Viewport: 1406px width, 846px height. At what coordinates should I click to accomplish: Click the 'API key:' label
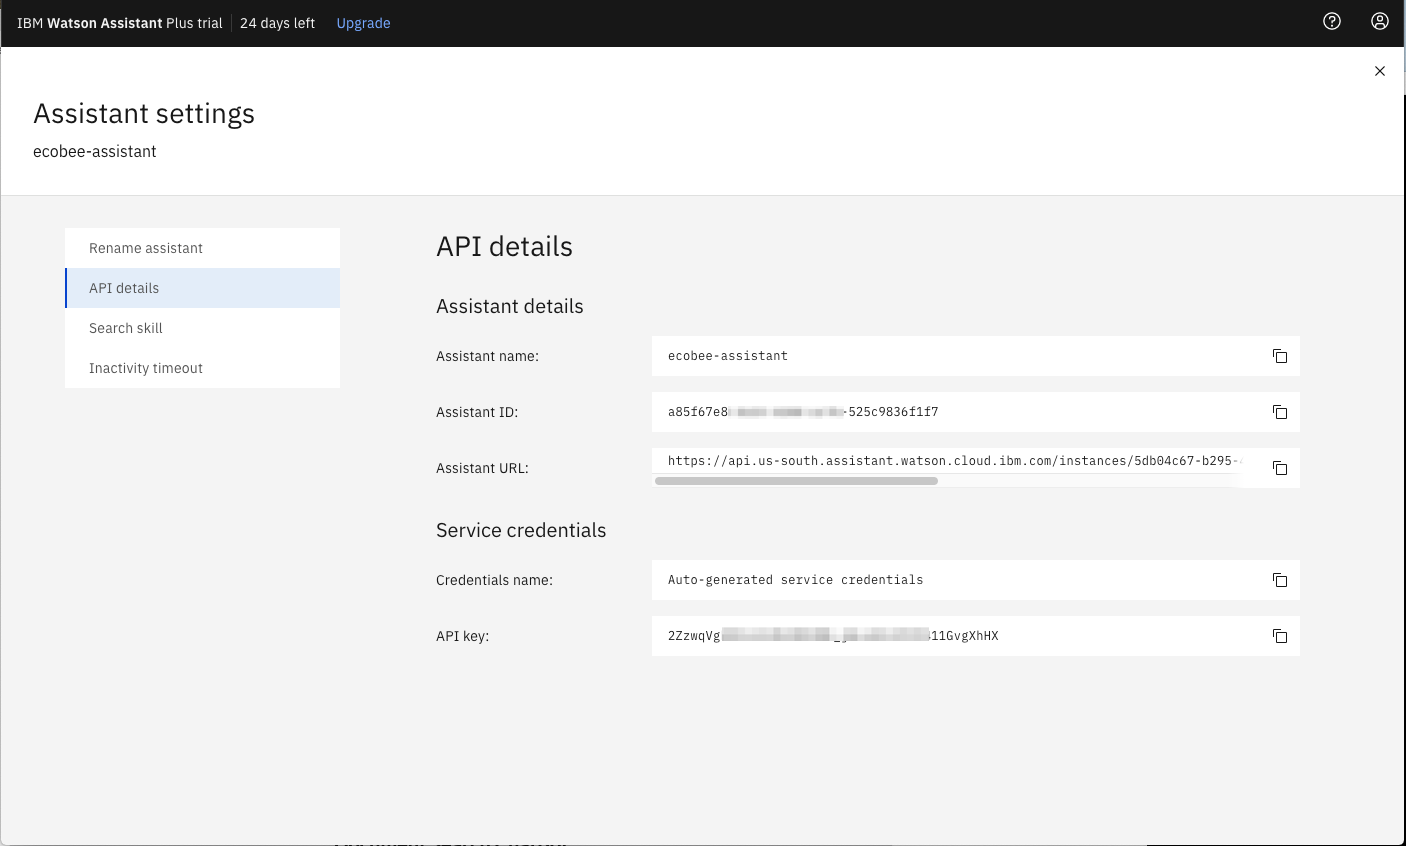coord(462,636)
